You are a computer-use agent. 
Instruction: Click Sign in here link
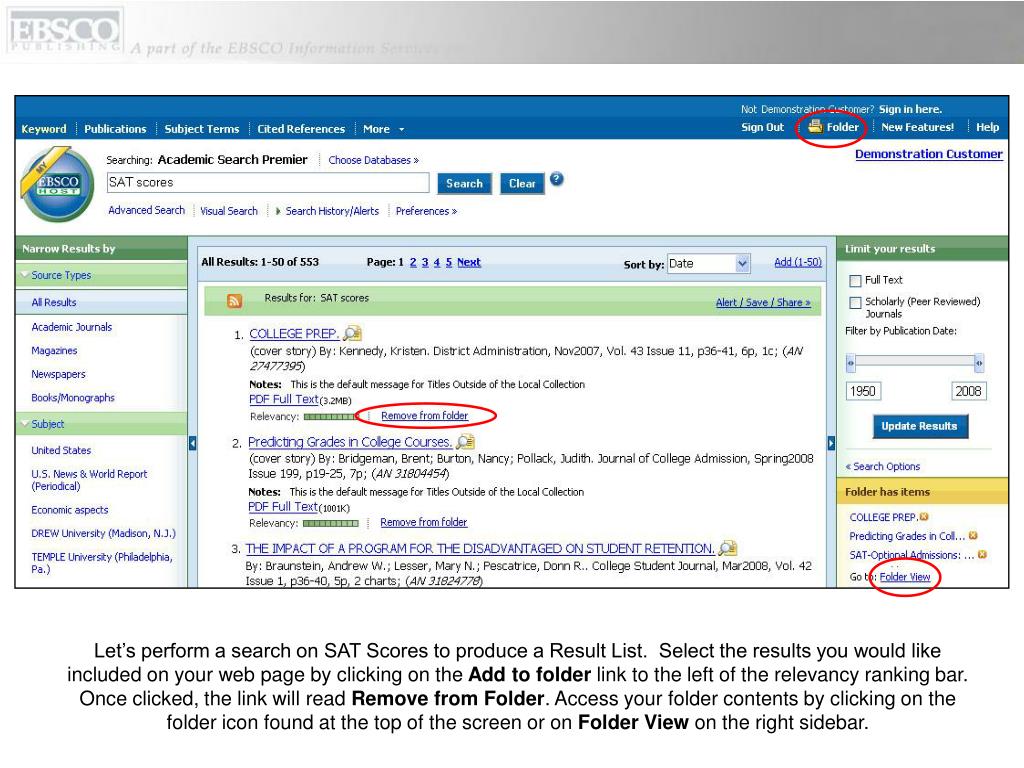910,109
